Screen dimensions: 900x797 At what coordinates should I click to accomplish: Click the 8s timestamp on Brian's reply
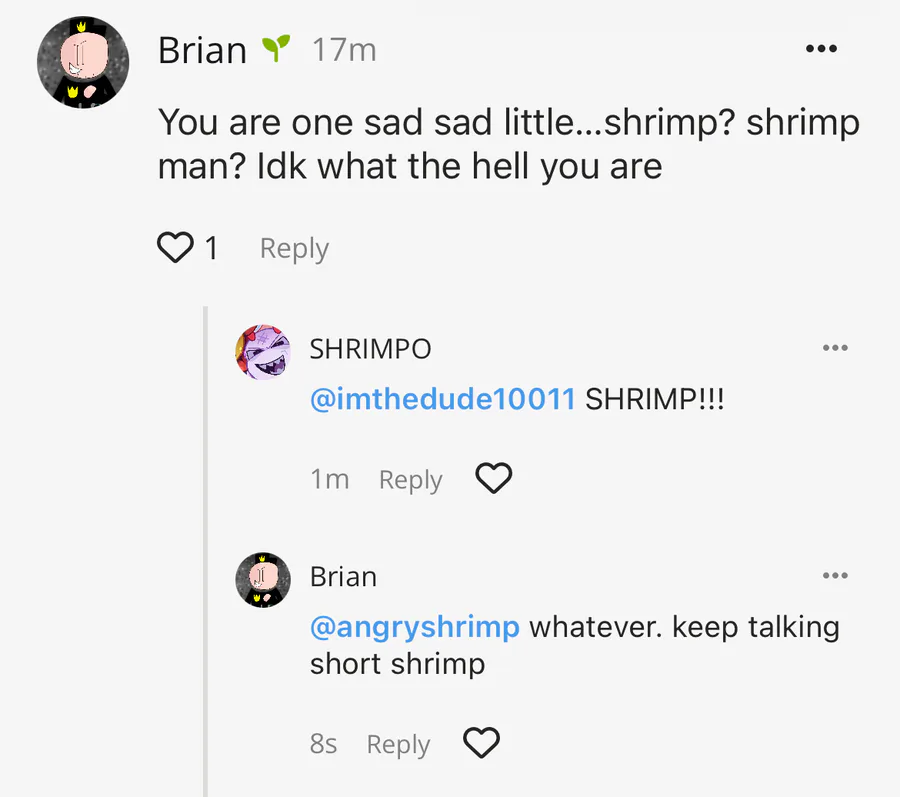pyautogui.click(x=323, y=744)
